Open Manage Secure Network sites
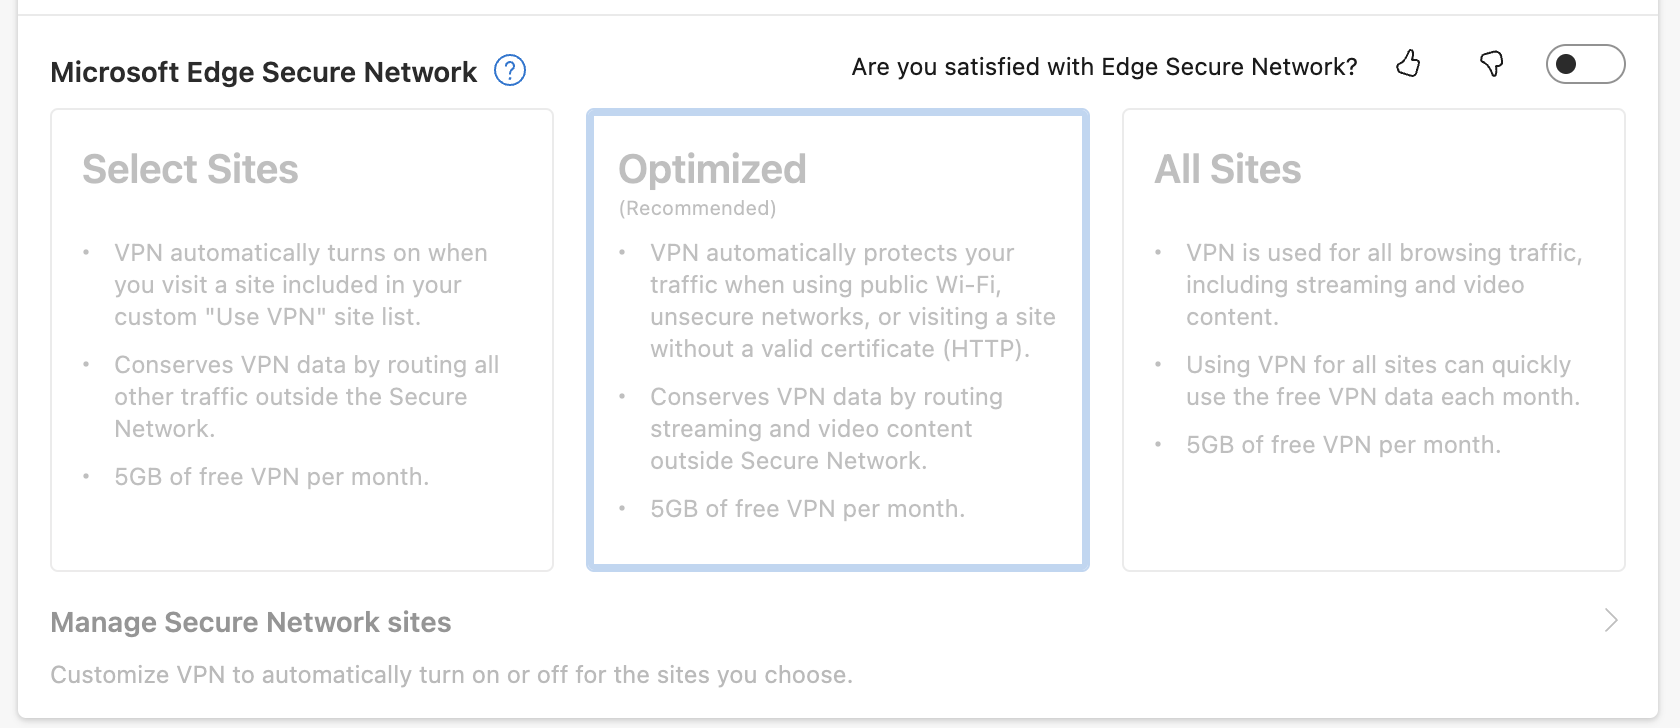The width and height of the screenshot is (1680, 728). pos(838,646)
